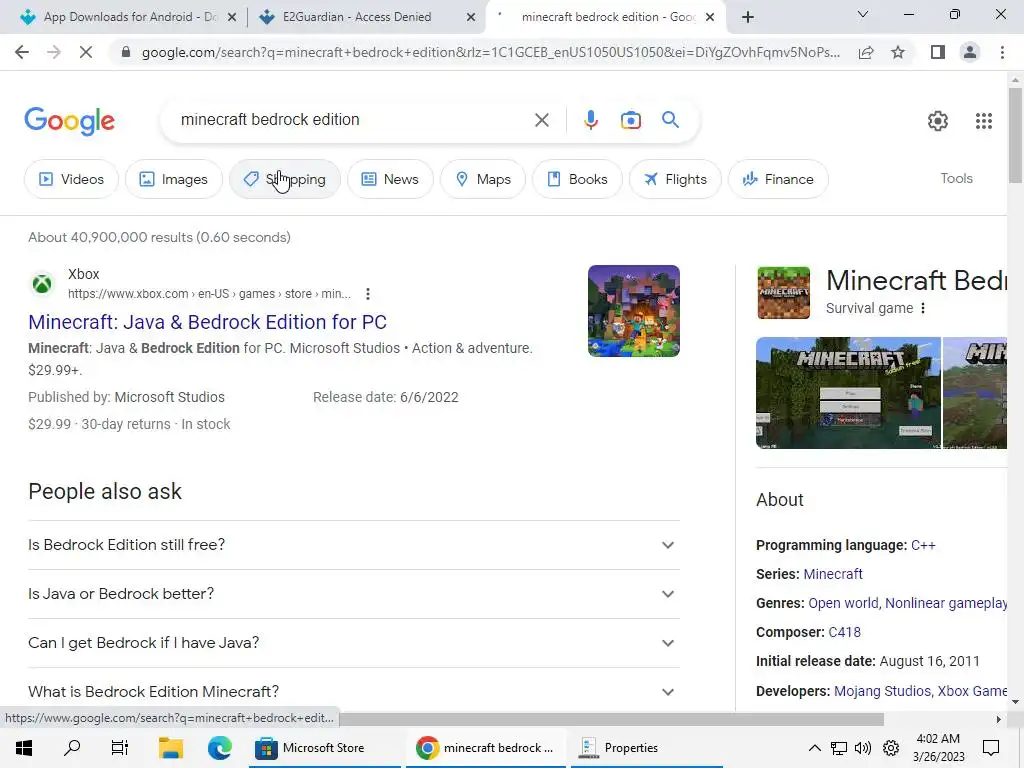Click the URL address bar
The width and height of the screenshot is (1024, 768).
pos(490,52)
